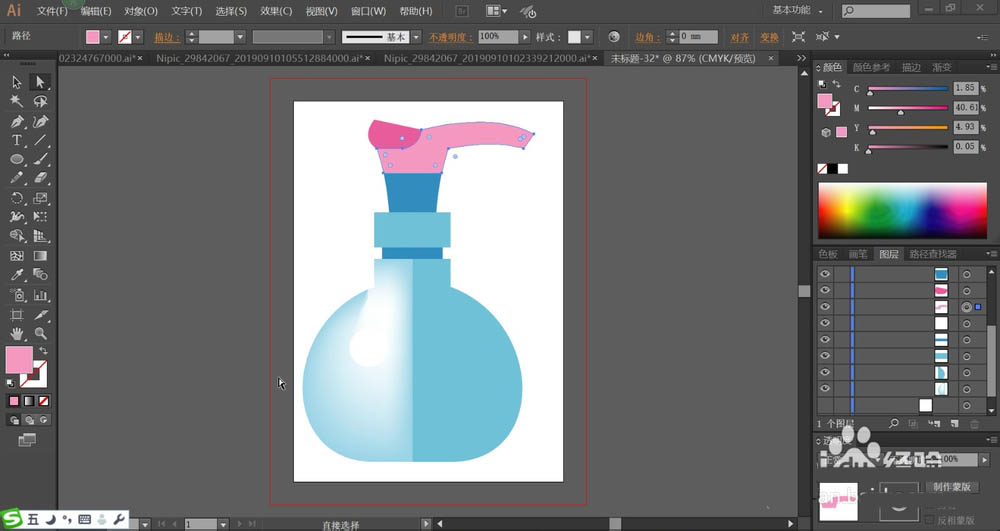Open the 文件(F) menu
The width and height of the screenshot is (1000, 531).
(x=52, y=11)
